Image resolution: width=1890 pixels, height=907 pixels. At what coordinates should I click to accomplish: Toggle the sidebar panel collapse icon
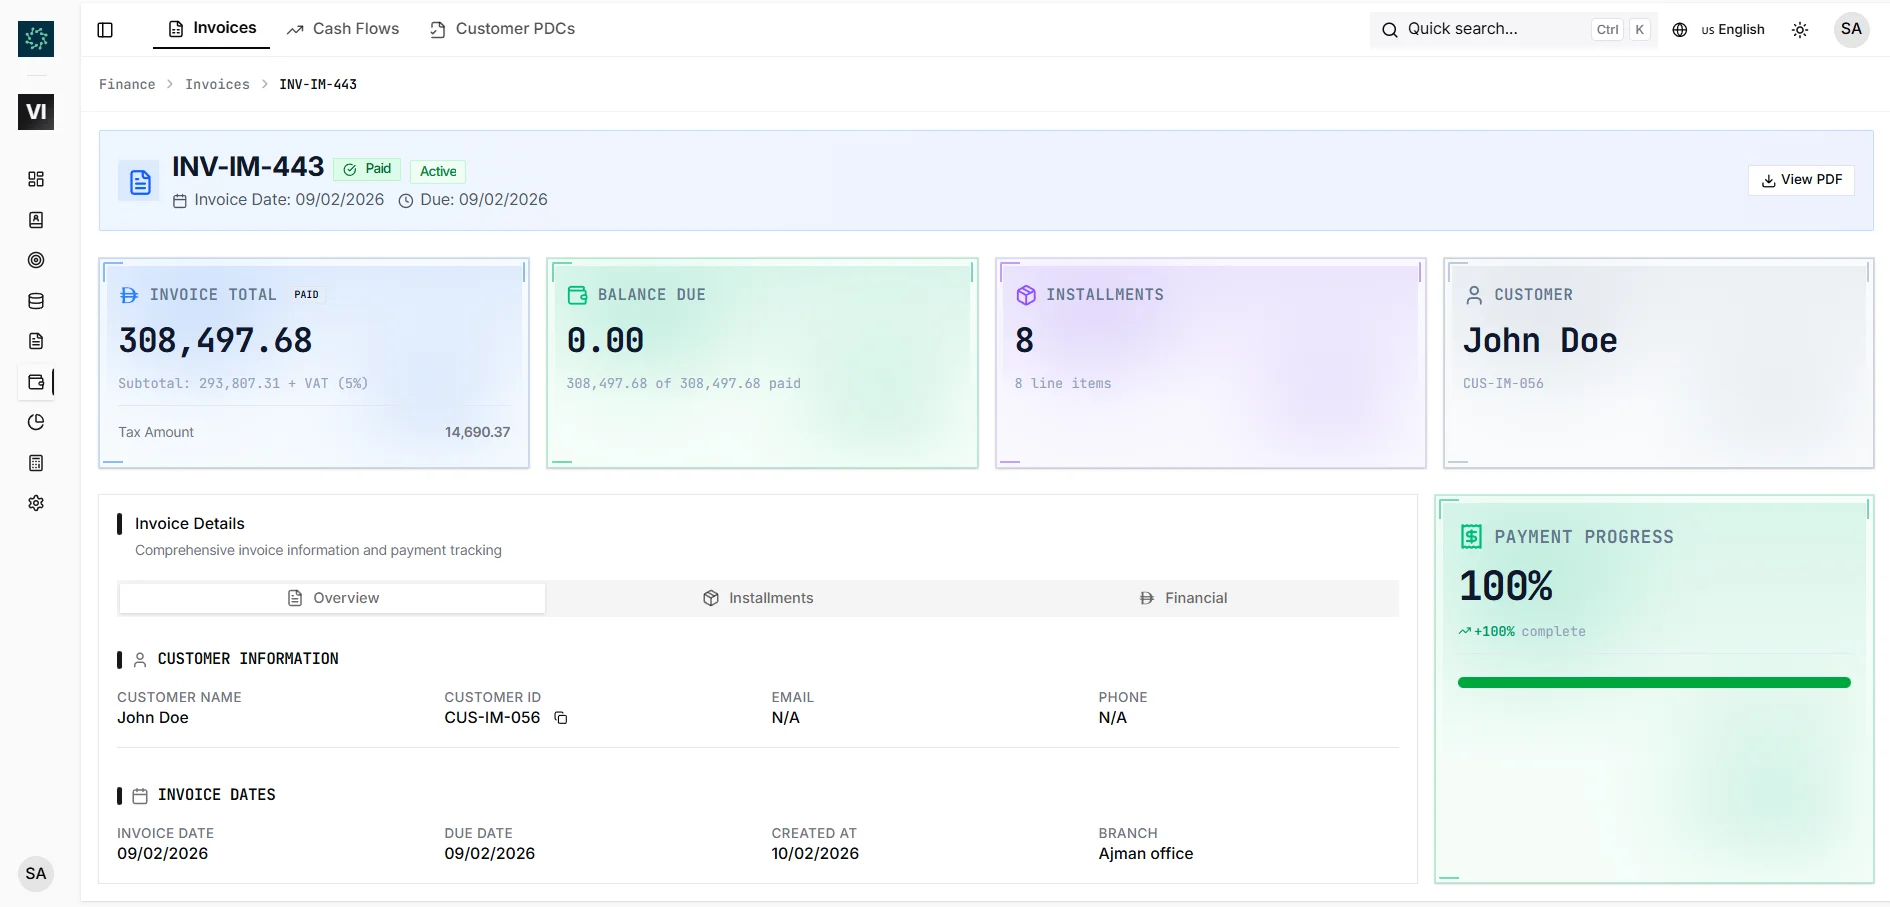105,30
